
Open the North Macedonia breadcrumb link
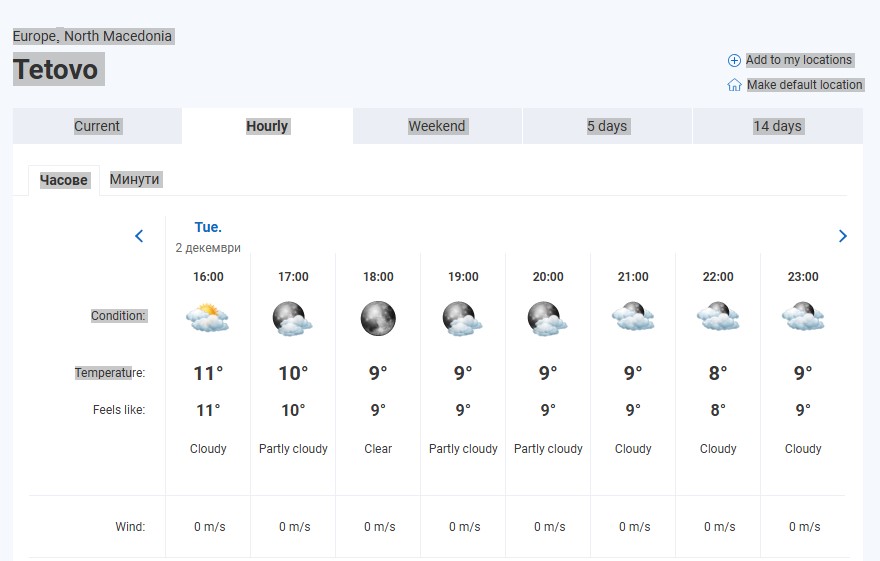(x=118, y=36)
